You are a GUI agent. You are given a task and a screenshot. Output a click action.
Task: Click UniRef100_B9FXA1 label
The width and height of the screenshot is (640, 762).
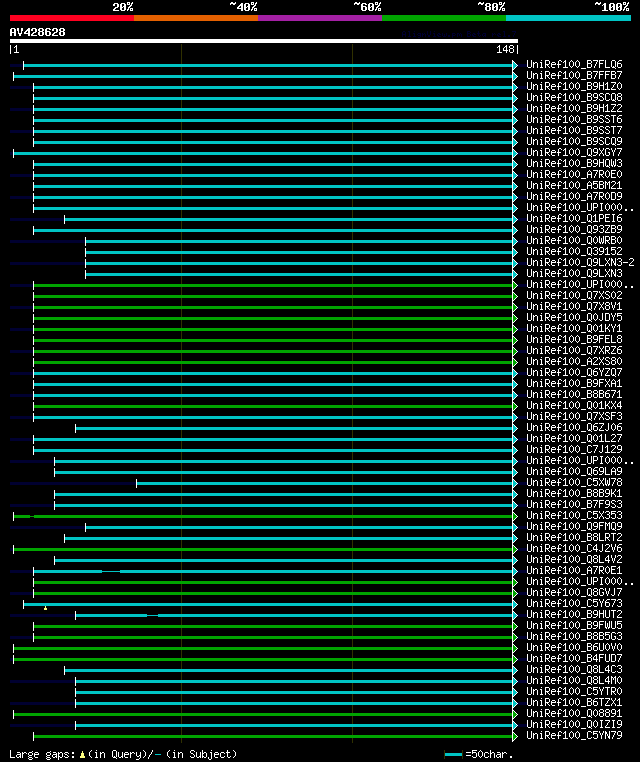(x=574, y=384)
